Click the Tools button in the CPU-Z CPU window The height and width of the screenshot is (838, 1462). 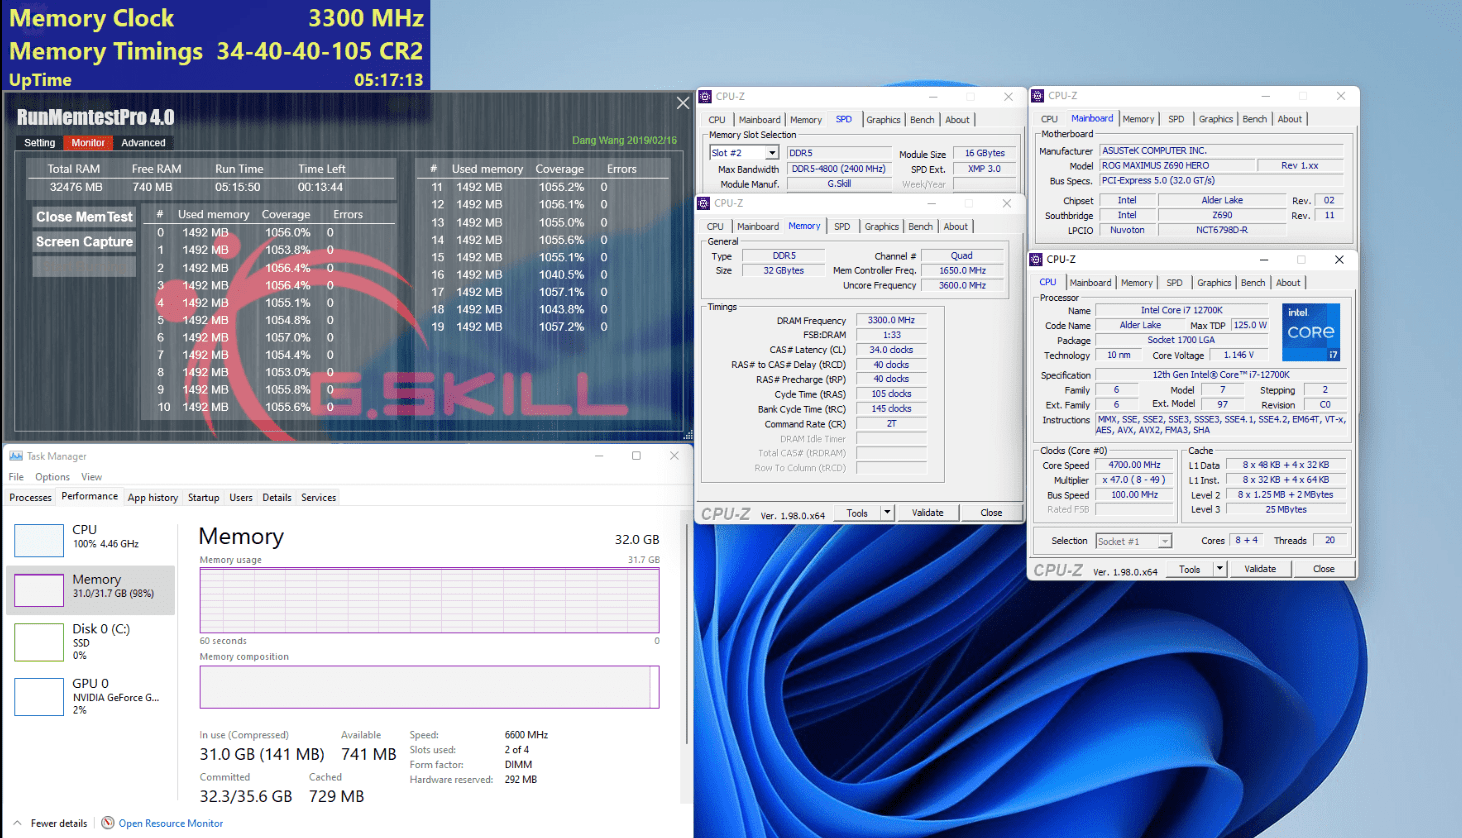[x=1189, y=569]
